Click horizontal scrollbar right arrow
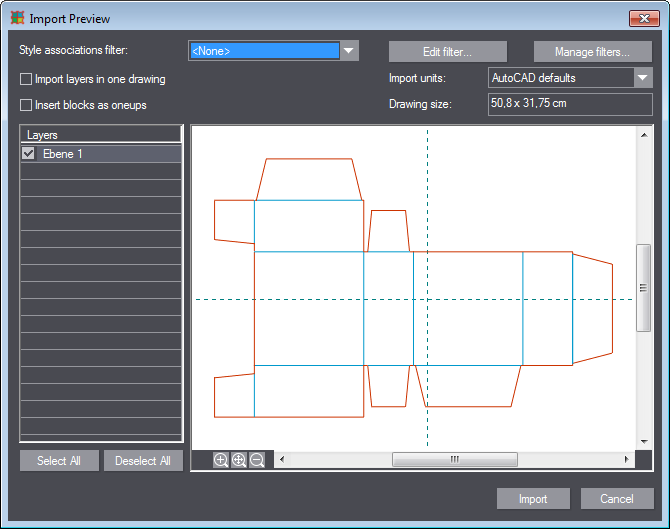This screenshot has height=529, width=670. (x=627, y=460)
